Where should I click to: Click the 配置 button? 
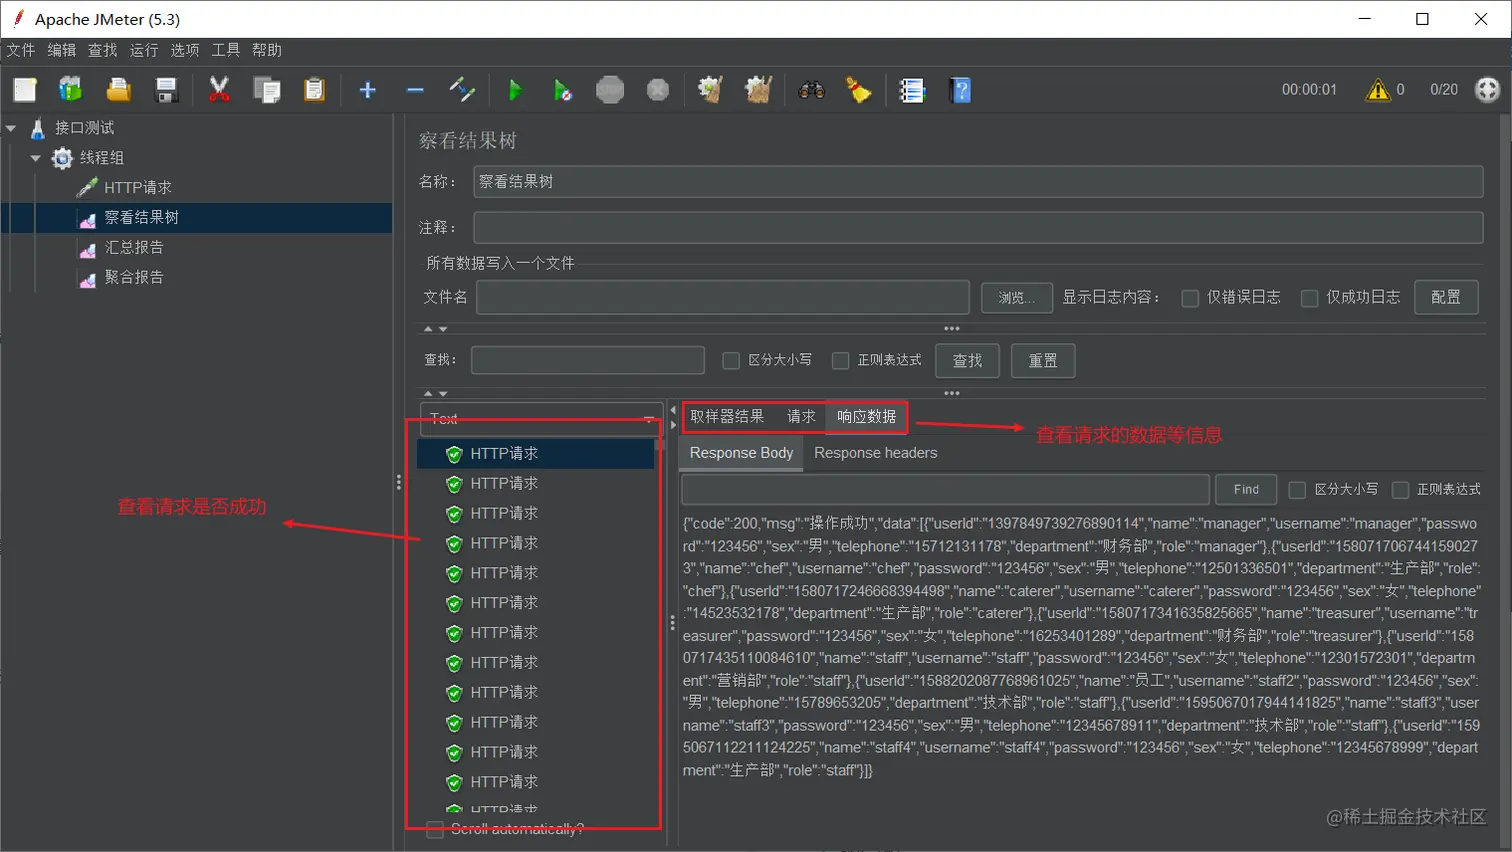1446,298
